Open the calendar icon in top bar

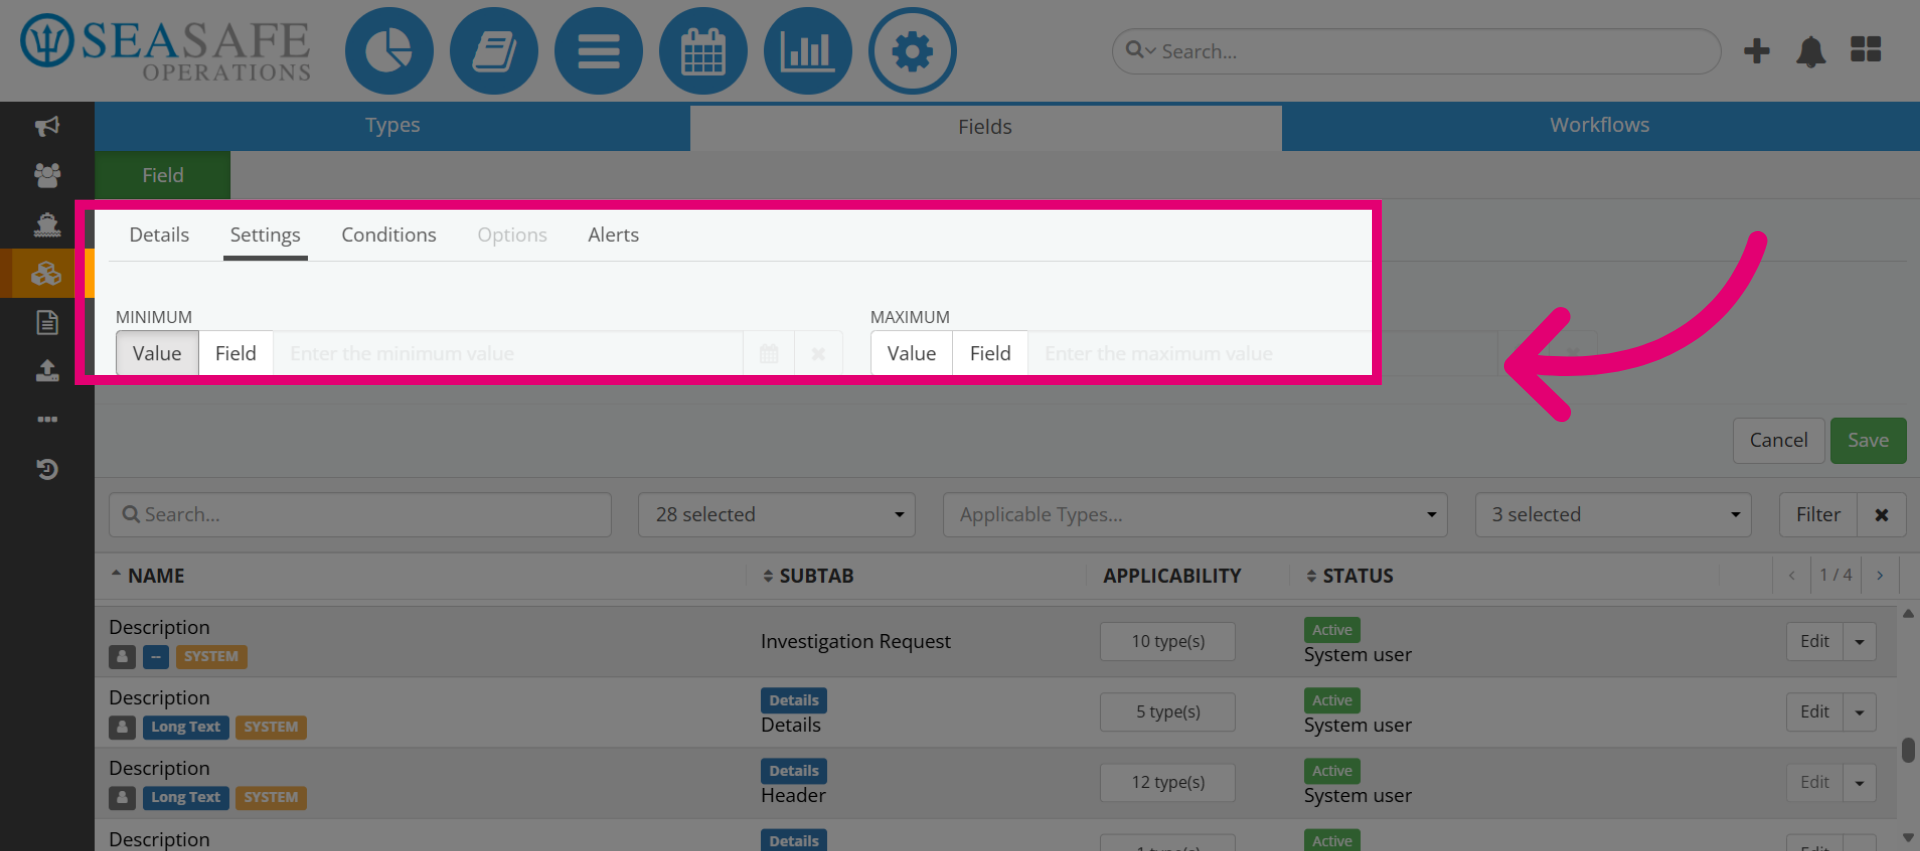pos(703,51)
